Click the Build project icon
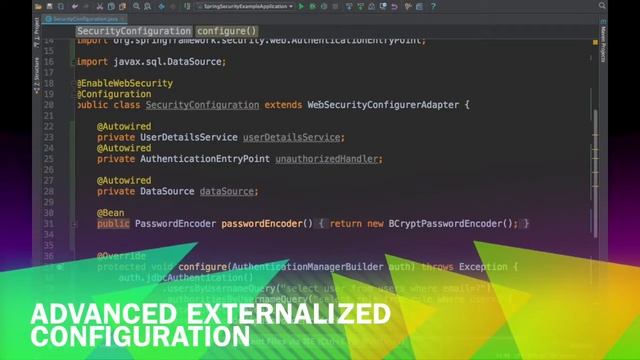The image size is (640, 360). click(187, 6)
